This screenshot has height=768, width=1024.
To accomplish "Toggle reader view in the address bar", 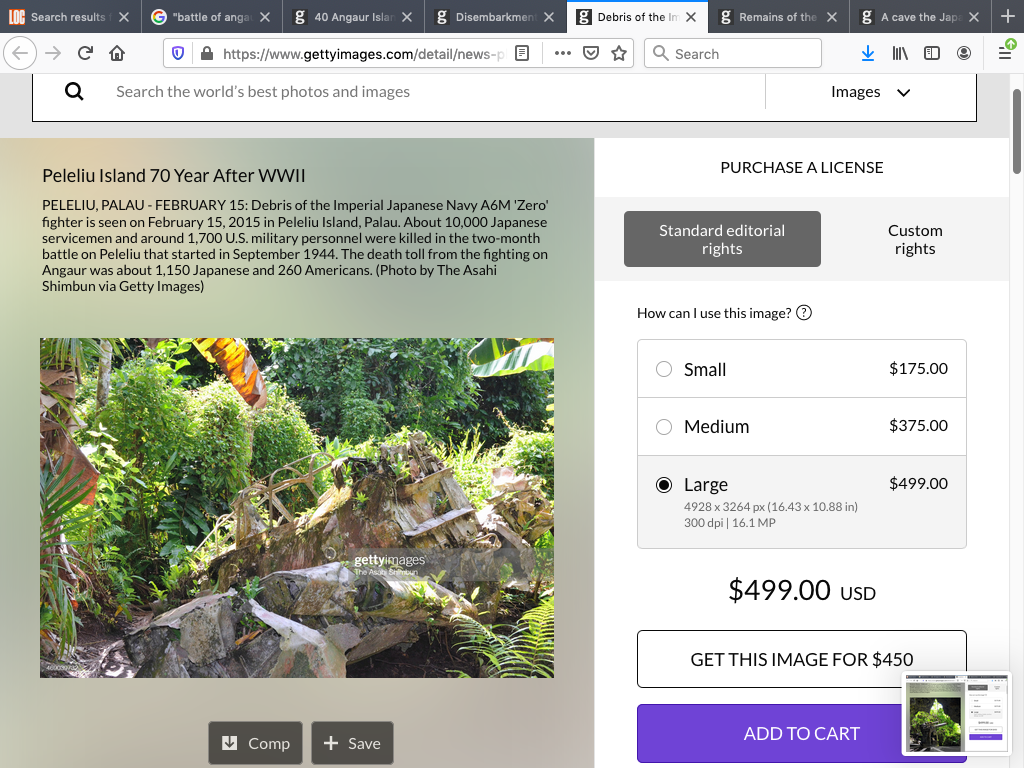I will tap(521, 54).
